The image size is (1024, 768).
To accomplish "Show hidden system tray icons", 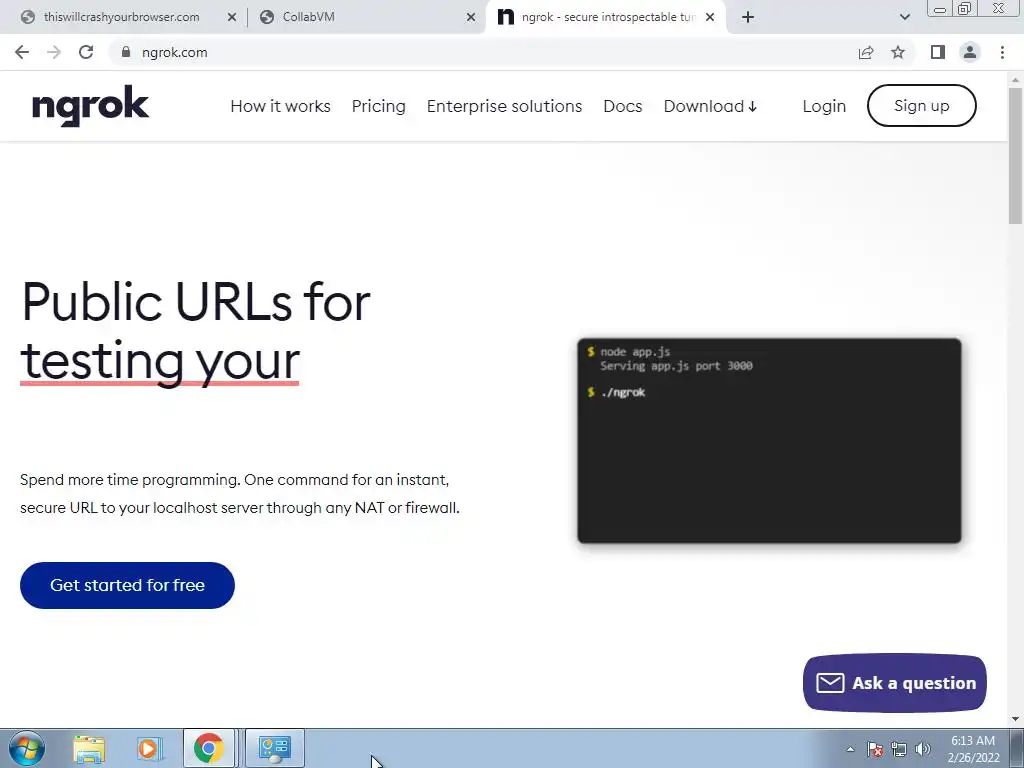I will point(850,749).
